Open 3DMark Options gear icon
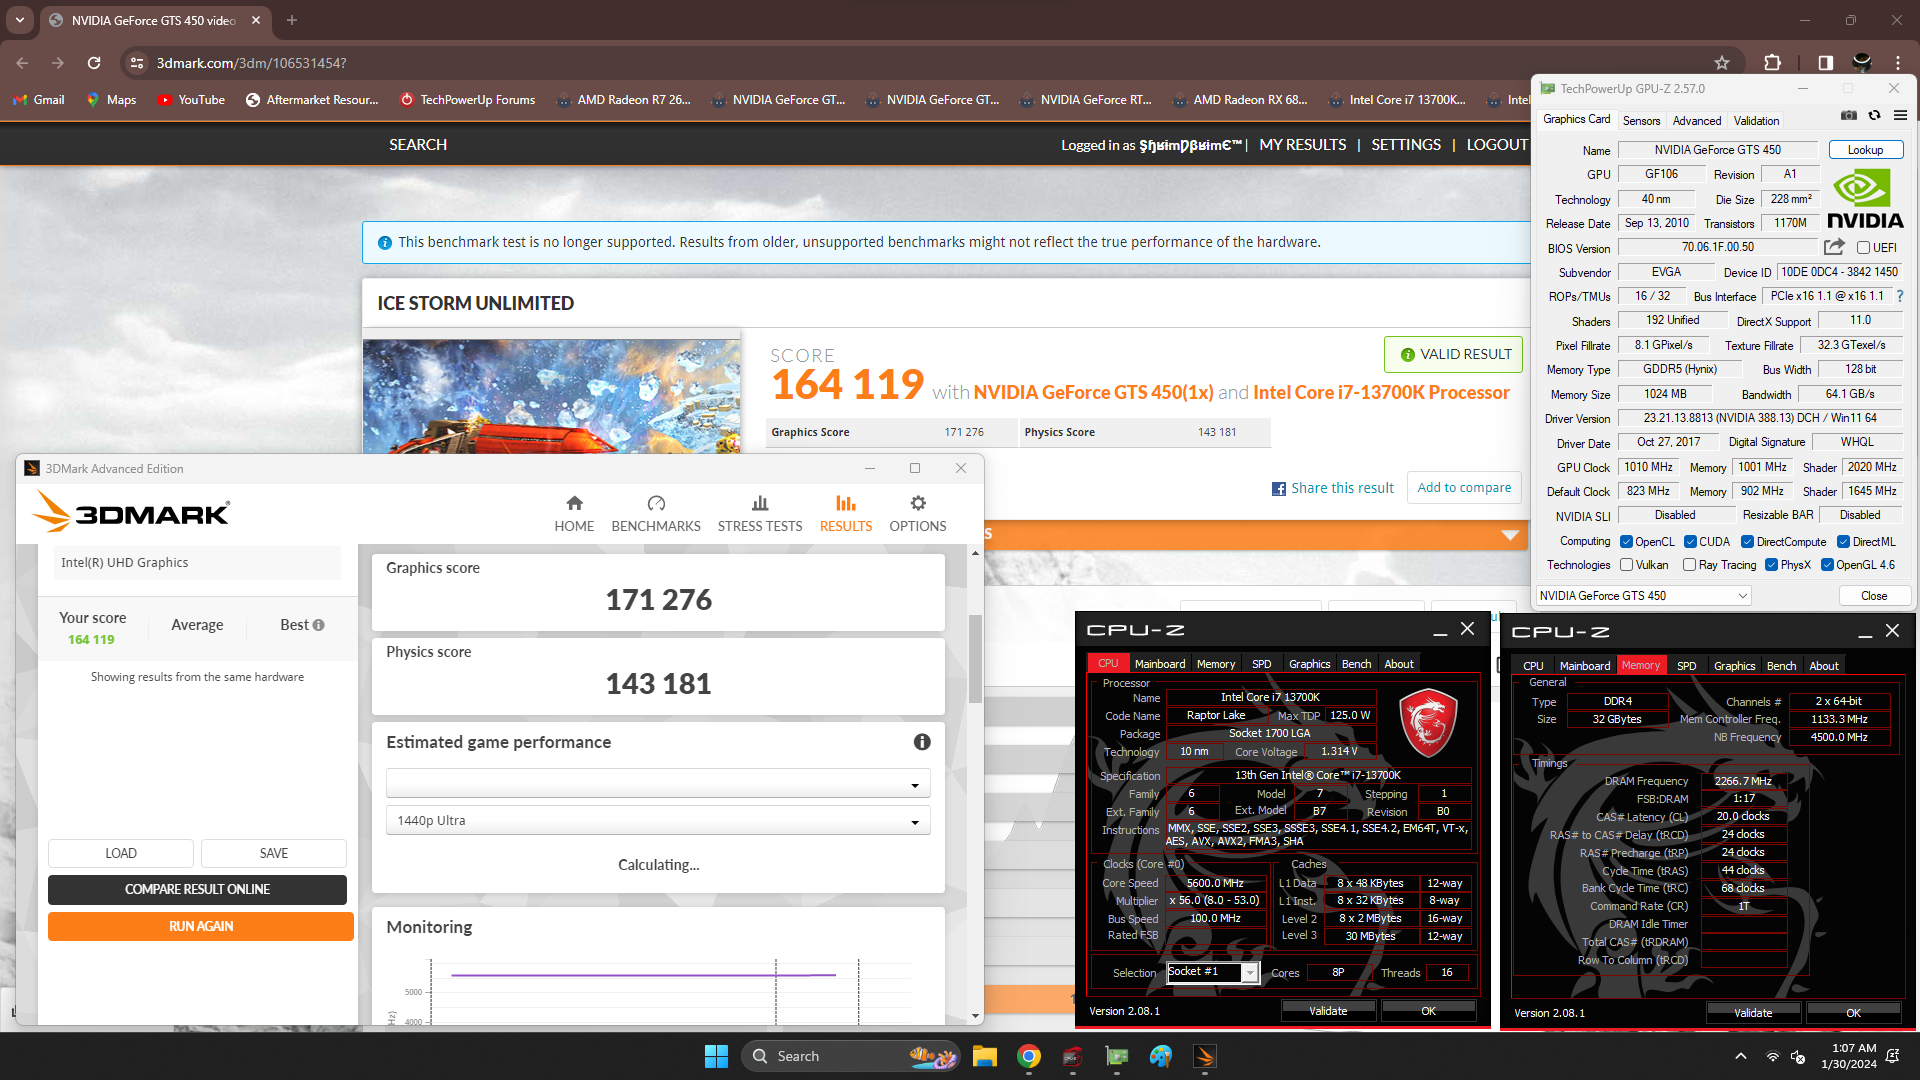The image size is (1920, 1080). (918, 503)
